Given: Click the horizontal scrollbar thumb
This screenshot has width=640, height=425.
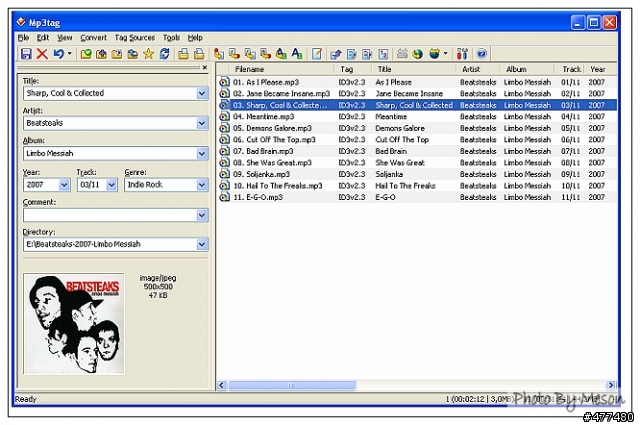Looking at the screenshot, I should click(x=292, y=385).
